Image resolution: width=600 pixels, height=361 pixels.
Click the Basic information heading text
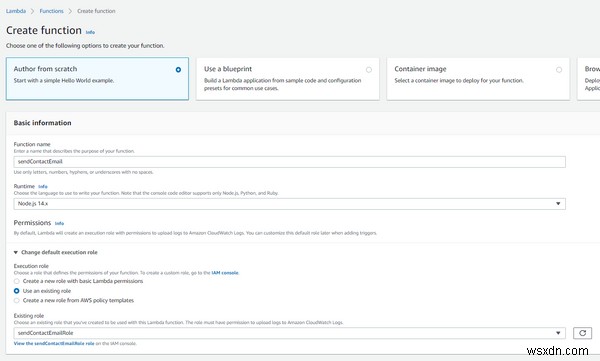pyautogui.click(x=42, y=123)
